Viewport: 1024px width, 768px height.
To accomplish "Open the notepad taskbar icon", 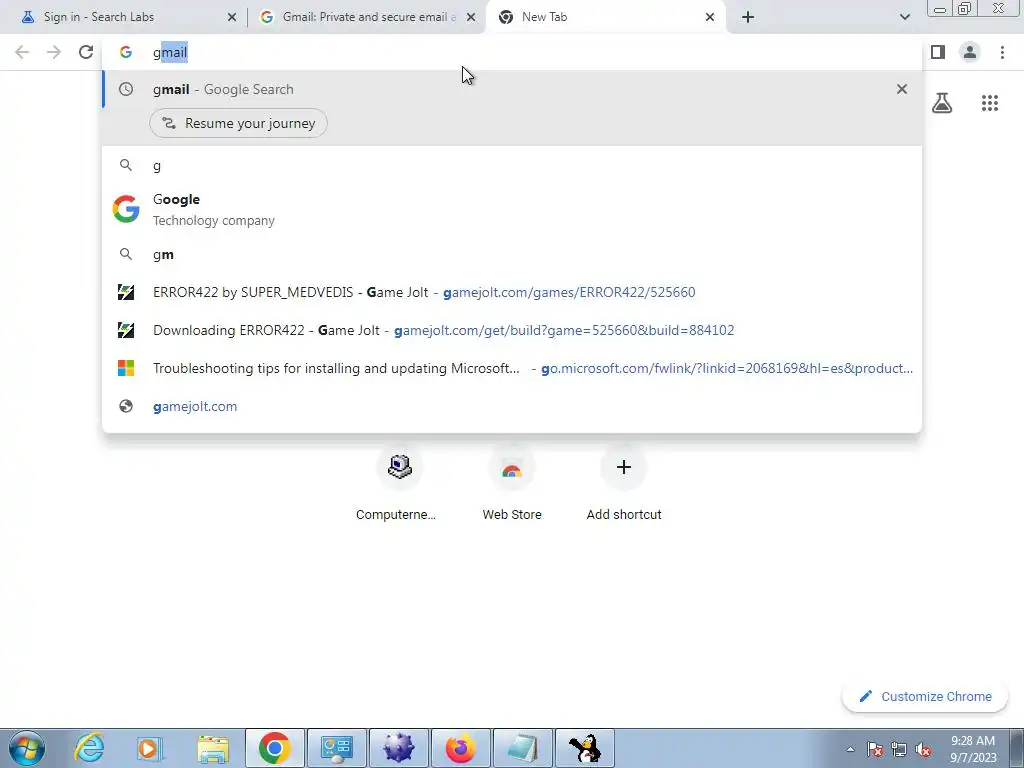I will click(523, 748).
